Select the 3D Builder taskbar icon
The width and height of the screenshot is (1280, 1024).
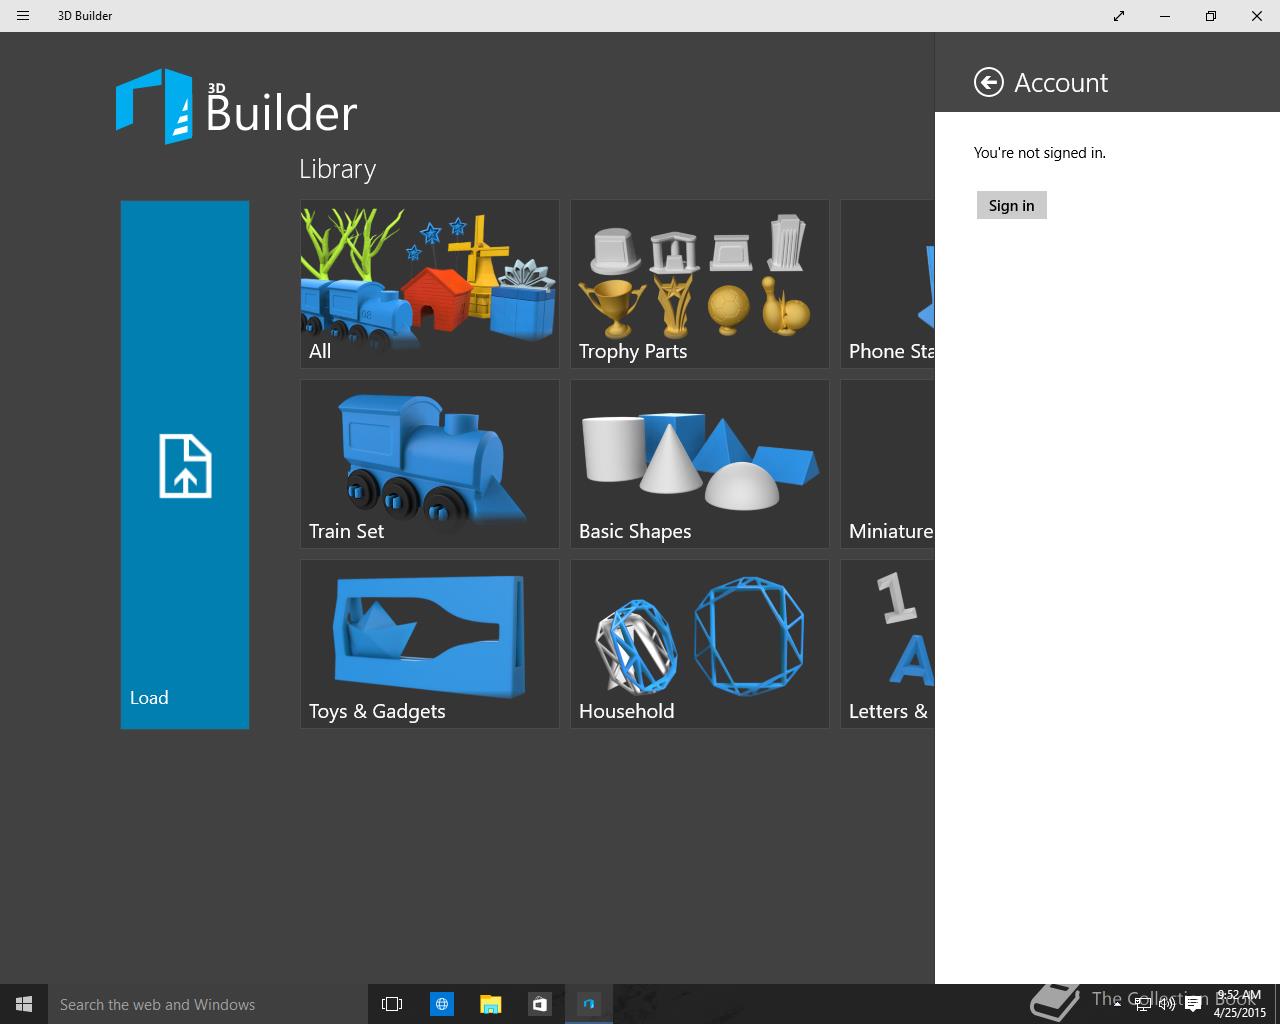589,1004
